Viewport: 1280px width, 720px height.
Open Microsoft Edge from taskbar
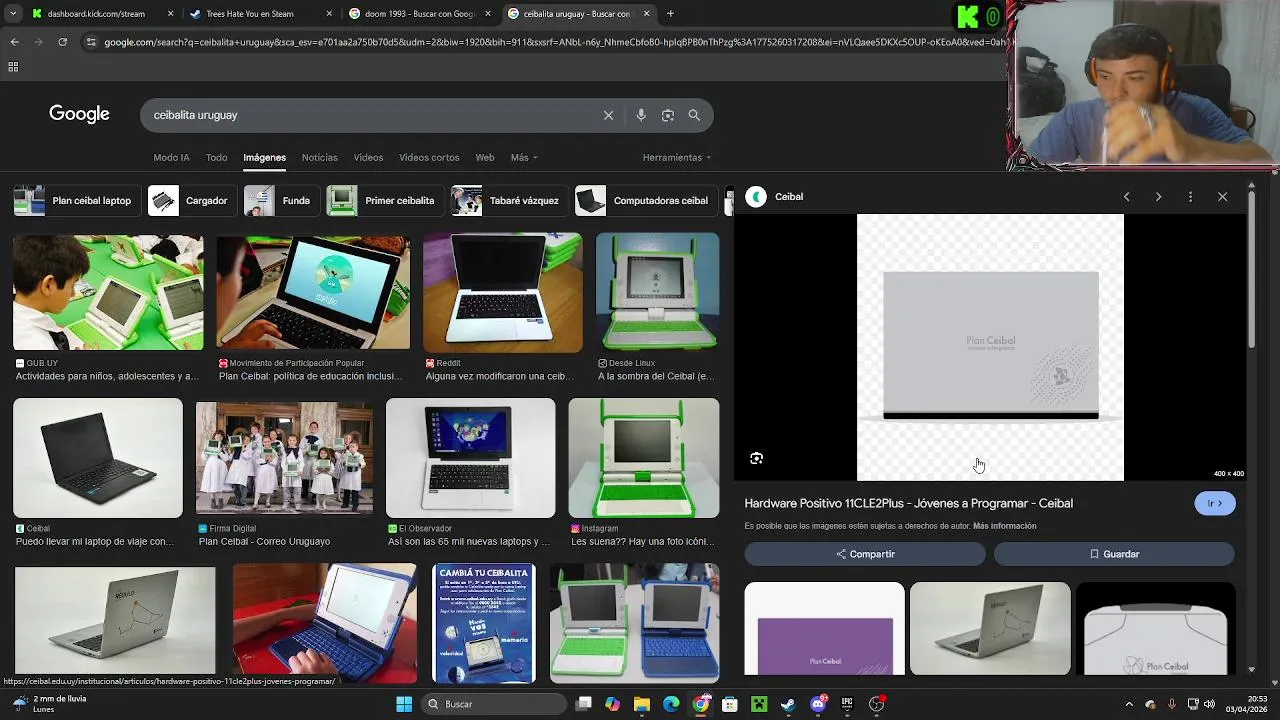(x=671, y=704)
